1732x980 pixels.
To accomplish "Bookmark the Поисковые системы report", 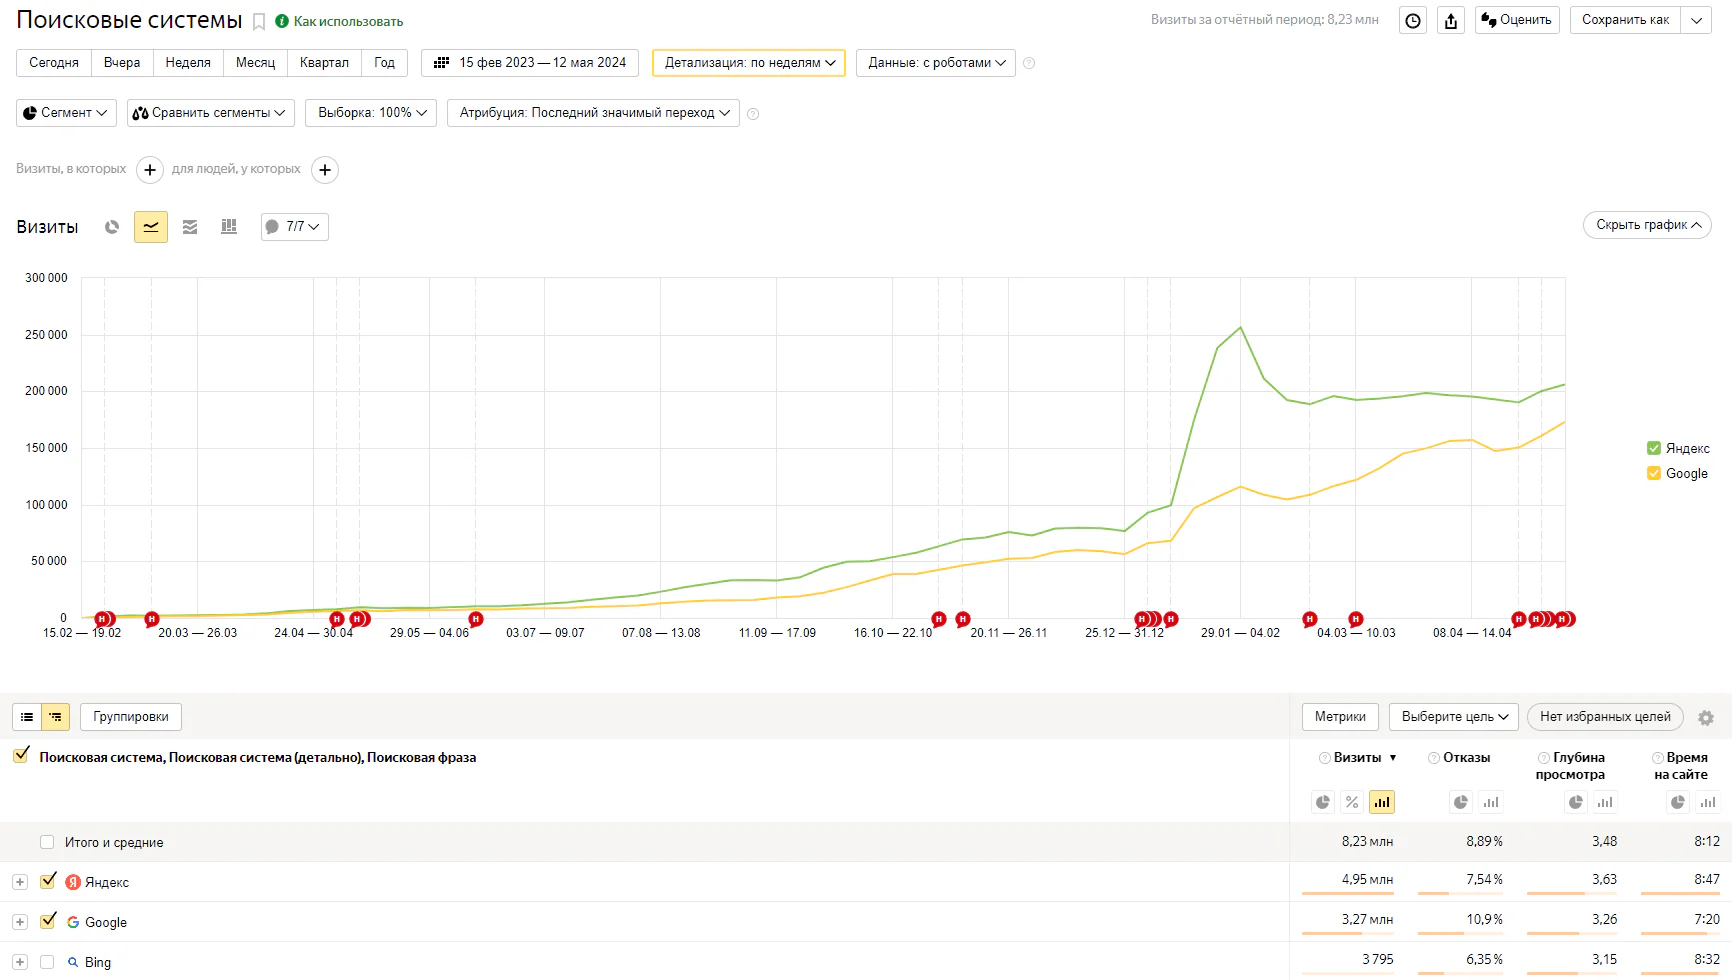I will click(x=259, y=22).
